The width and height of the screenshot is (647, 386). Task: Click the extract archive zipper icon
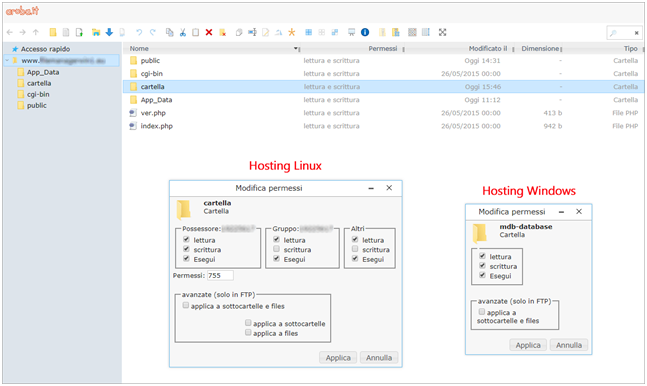[x=382, y=32]
